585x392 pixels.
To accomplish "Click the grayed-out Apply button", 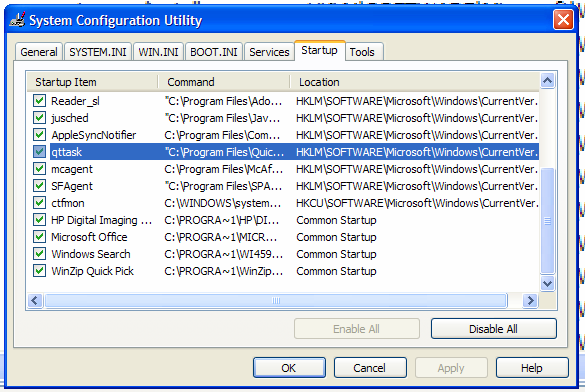I will click(451, 368).
